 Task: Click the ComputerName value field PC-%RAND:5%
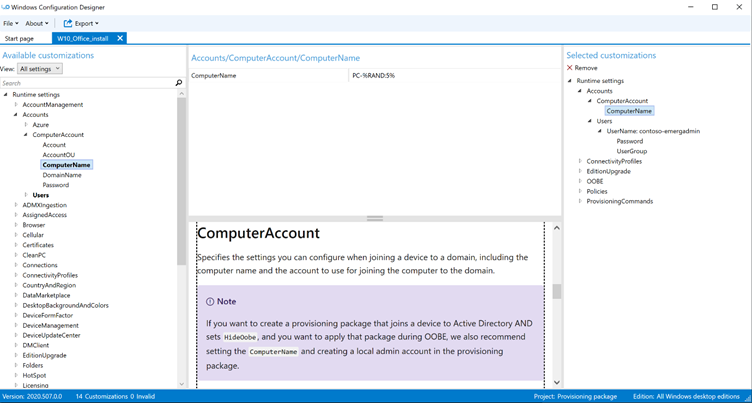(454, 76)
